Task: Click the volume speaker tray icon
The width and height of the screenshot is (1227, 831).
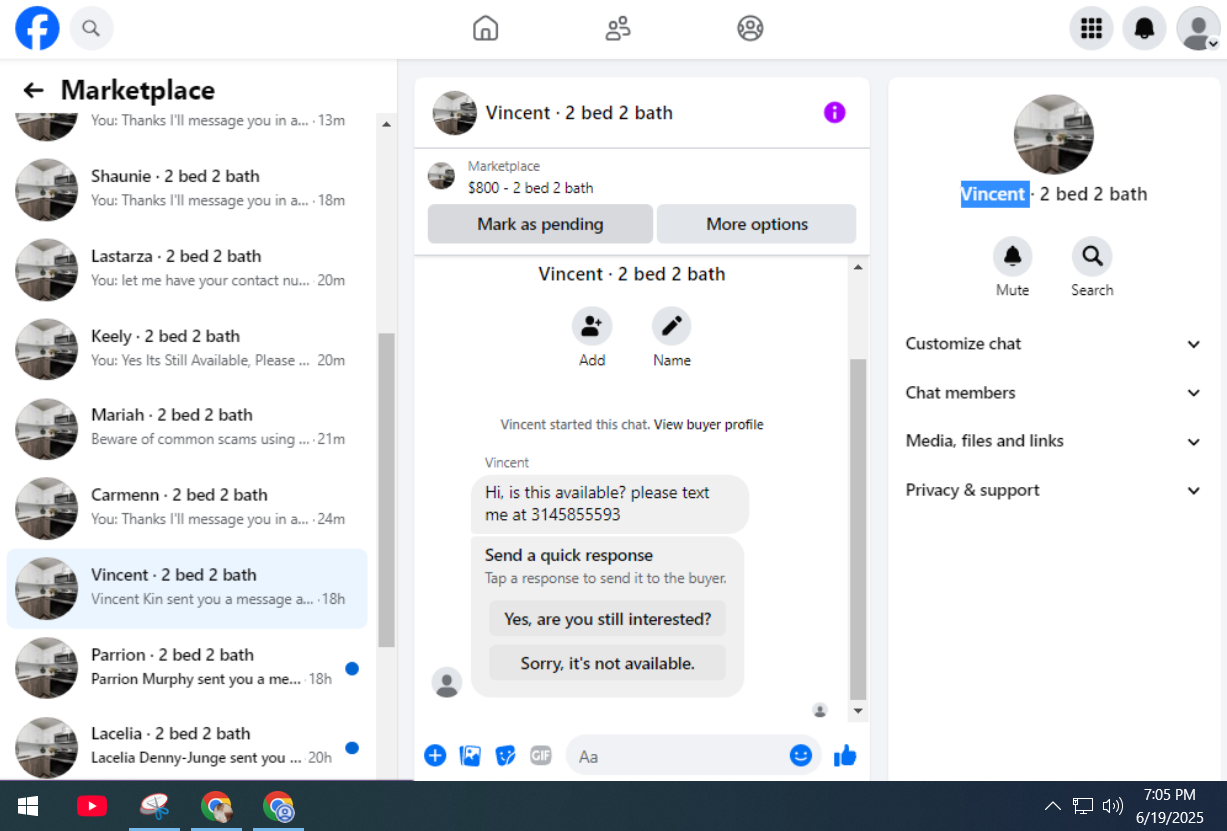Action: (x=1112, y=806)
